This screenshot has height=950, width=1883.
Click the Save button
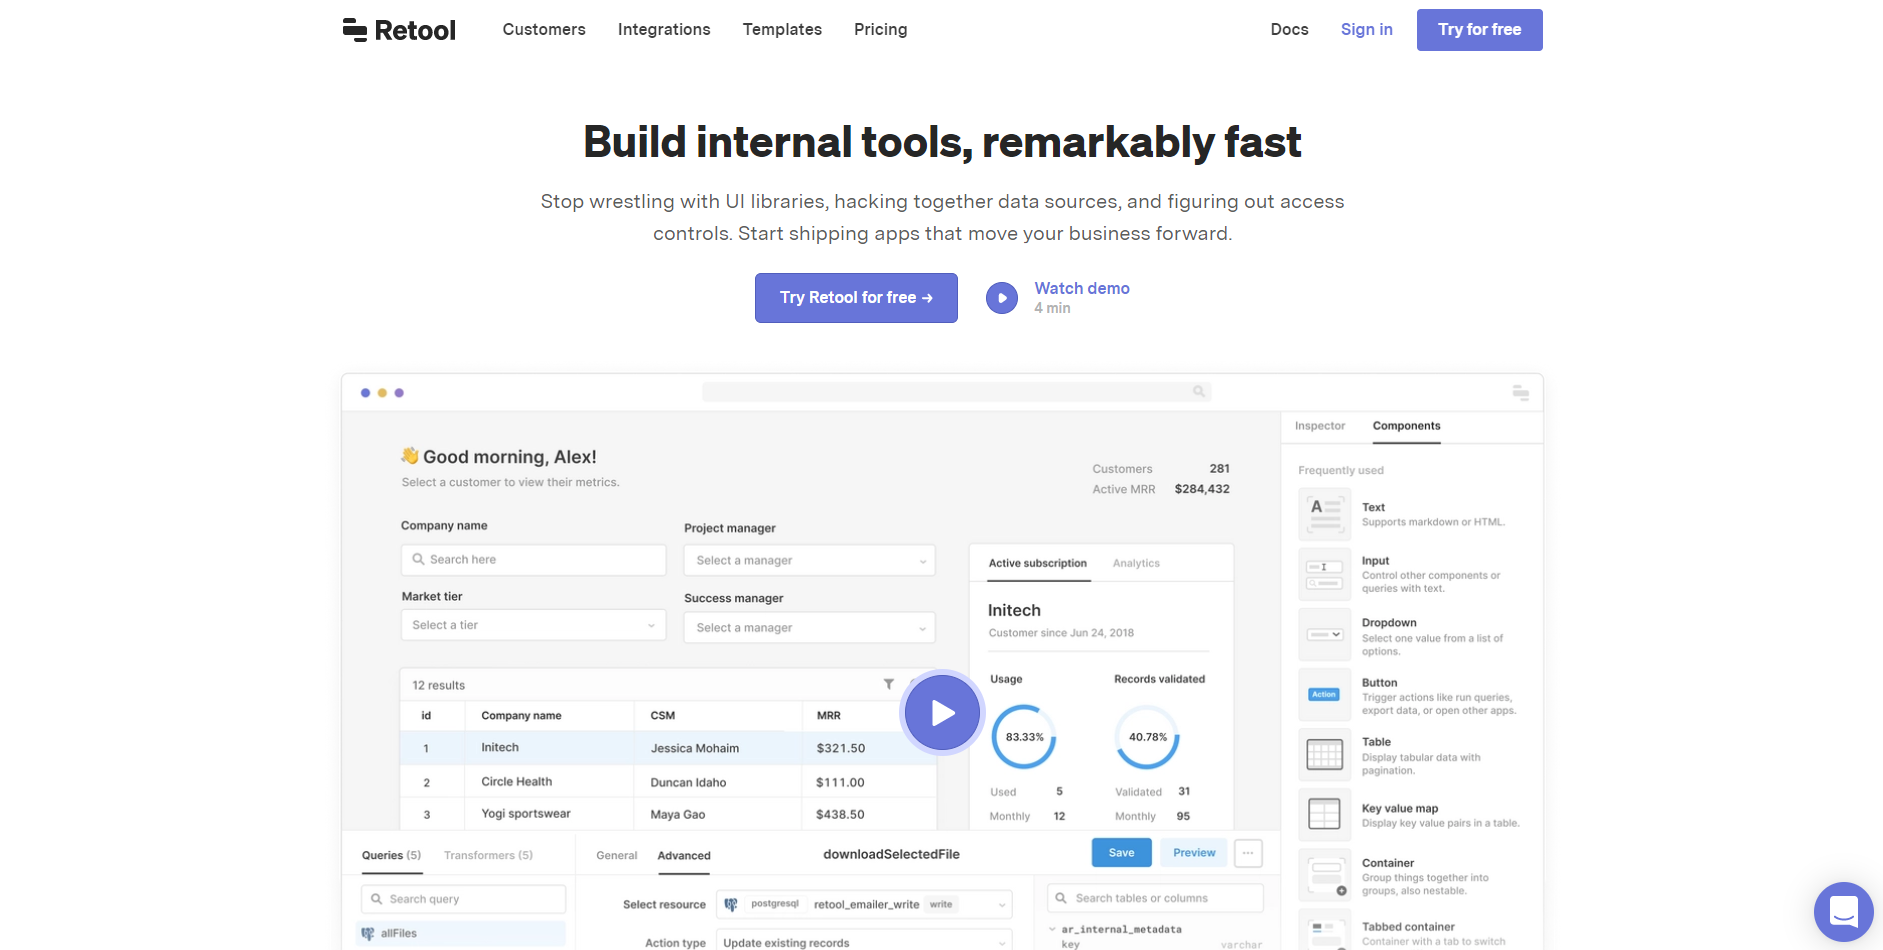tap(1122, 853)
